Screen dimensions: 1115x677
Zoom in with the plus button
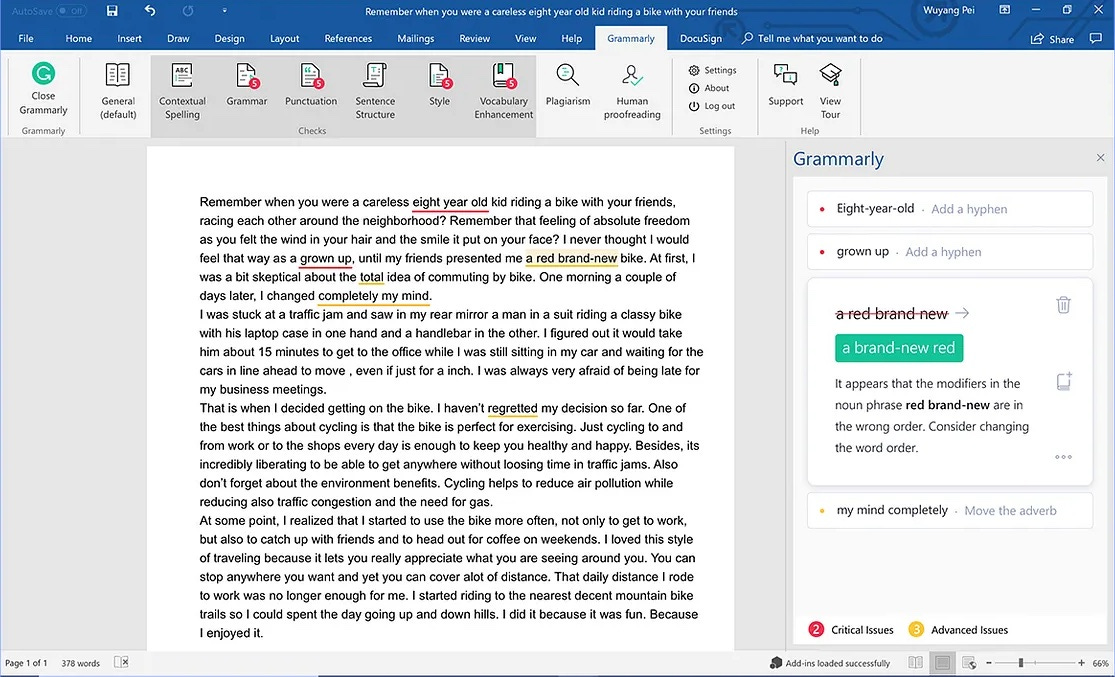pos(1081,663)
